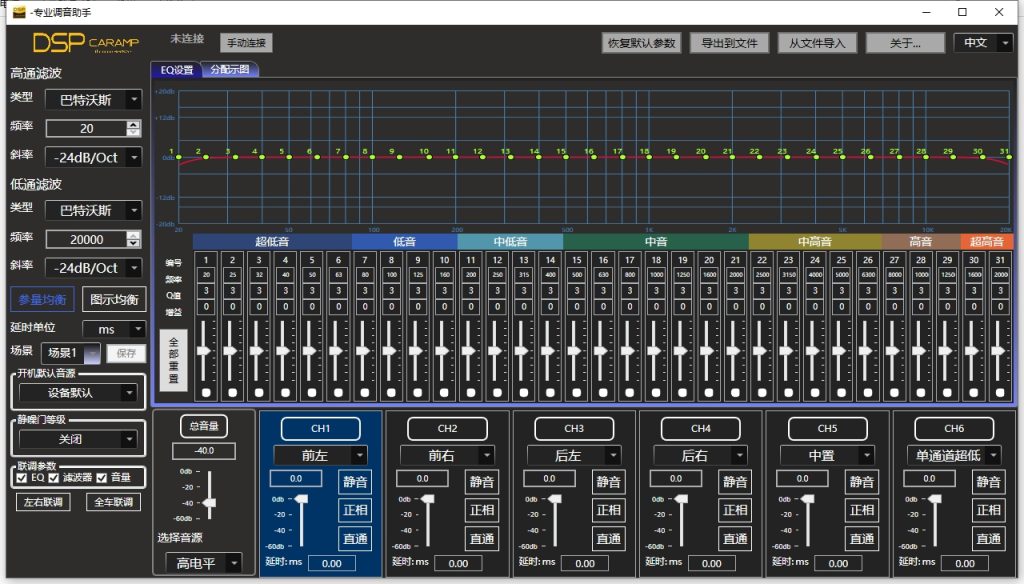Mute CH1 with the 静音 button
This screenshot has height=584, width=1024.
tap(355, 482)
